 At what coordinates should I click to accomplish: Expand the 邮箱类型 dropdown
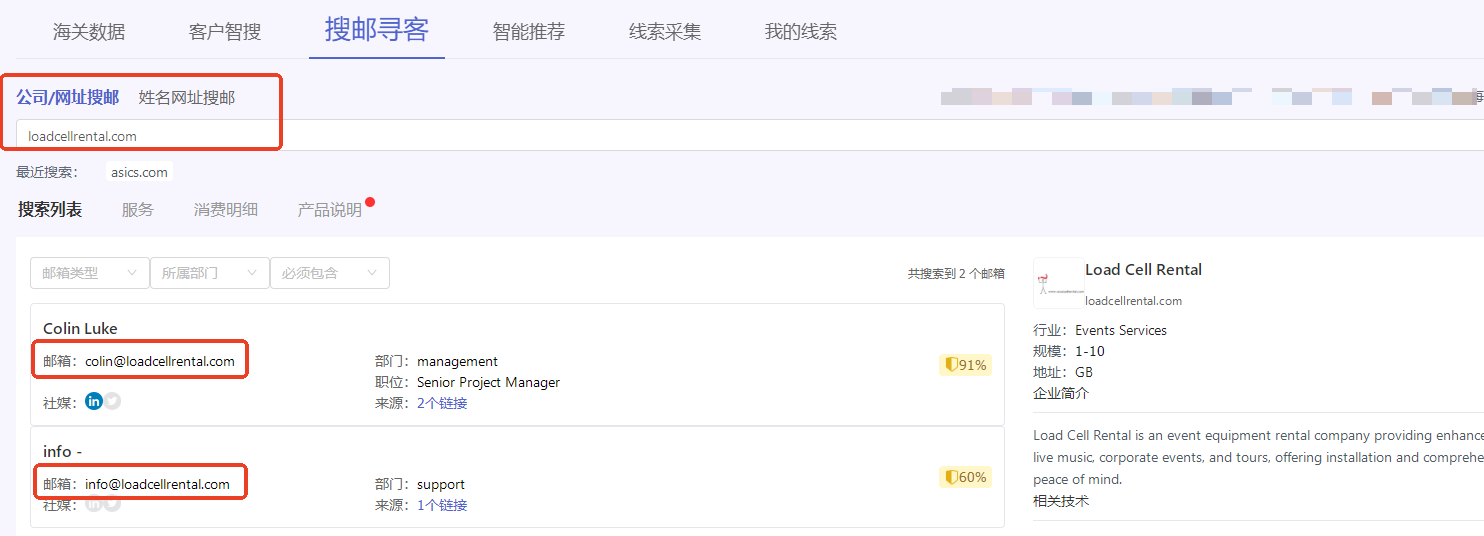90,273
